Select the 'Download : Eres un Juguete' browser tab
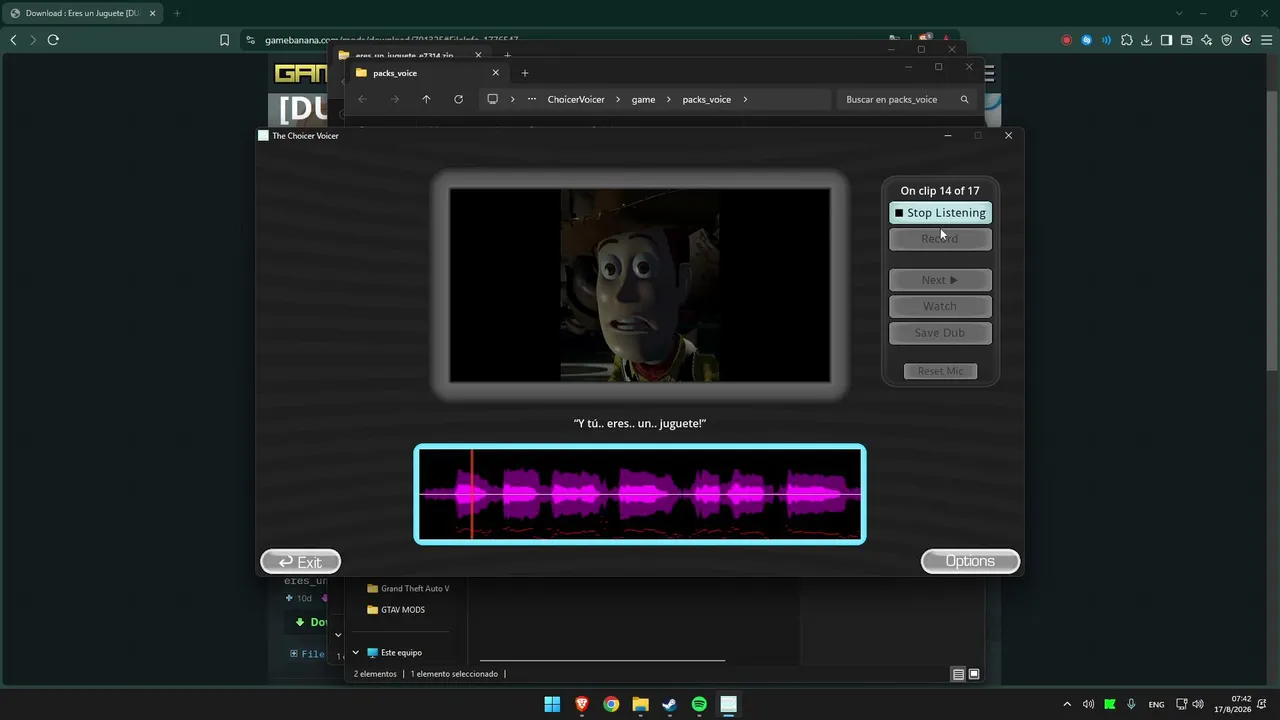The height and width of the screenshot is (720, 1280). pyautogui.click(x=82, y=13)
